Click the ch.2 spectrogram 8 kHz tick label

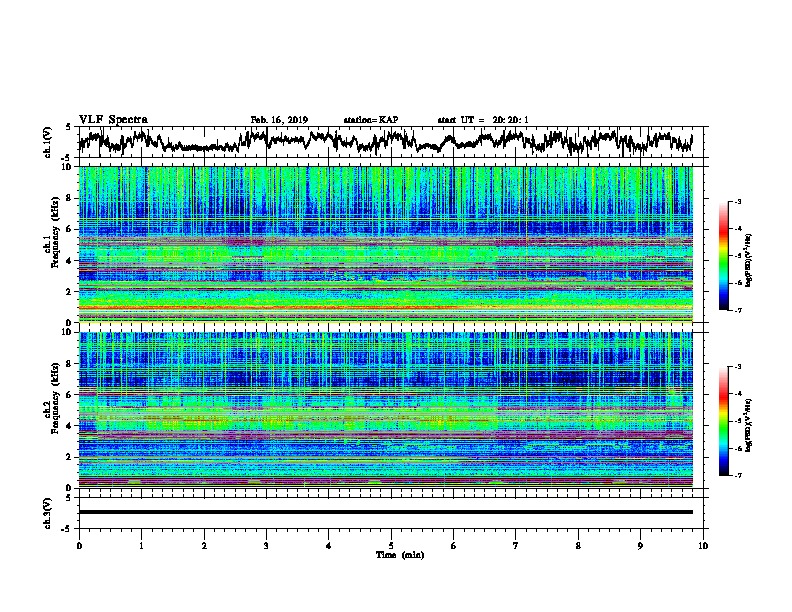point(71,364)
